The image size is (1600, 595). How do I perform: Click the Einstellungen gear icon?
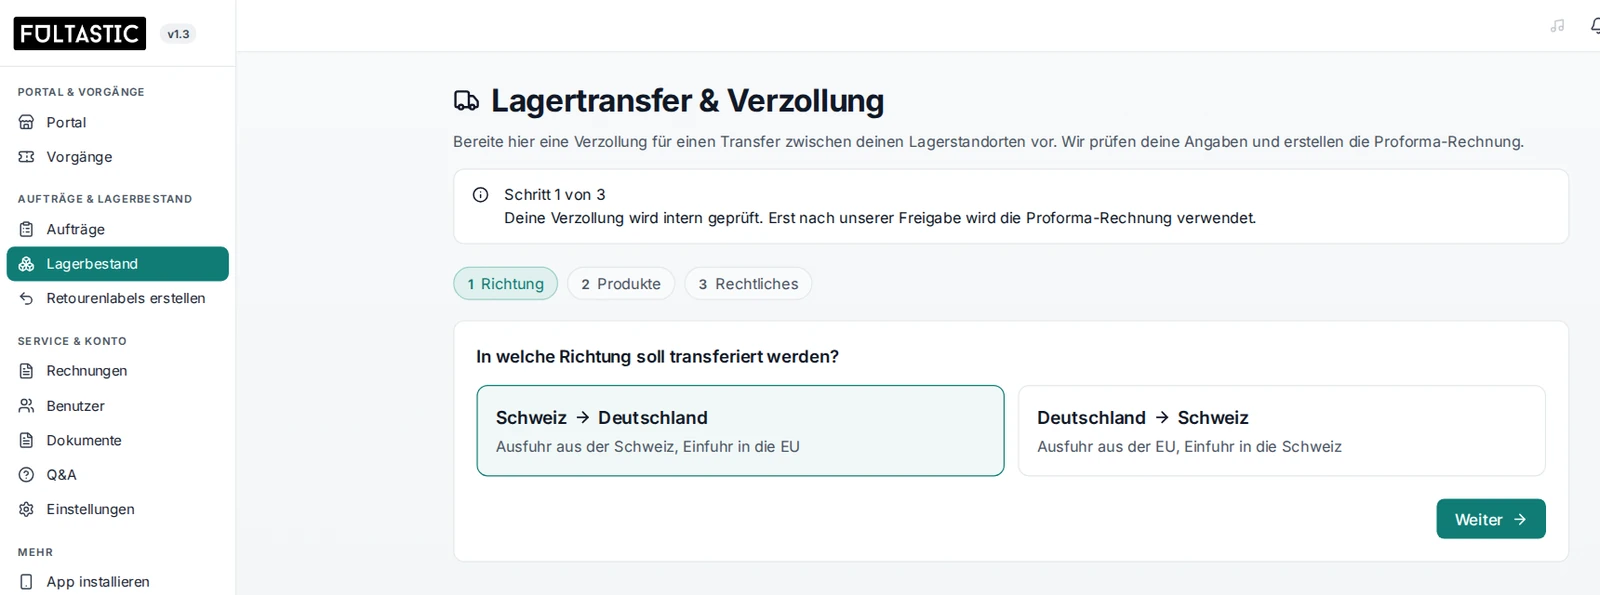click(27, 509)
